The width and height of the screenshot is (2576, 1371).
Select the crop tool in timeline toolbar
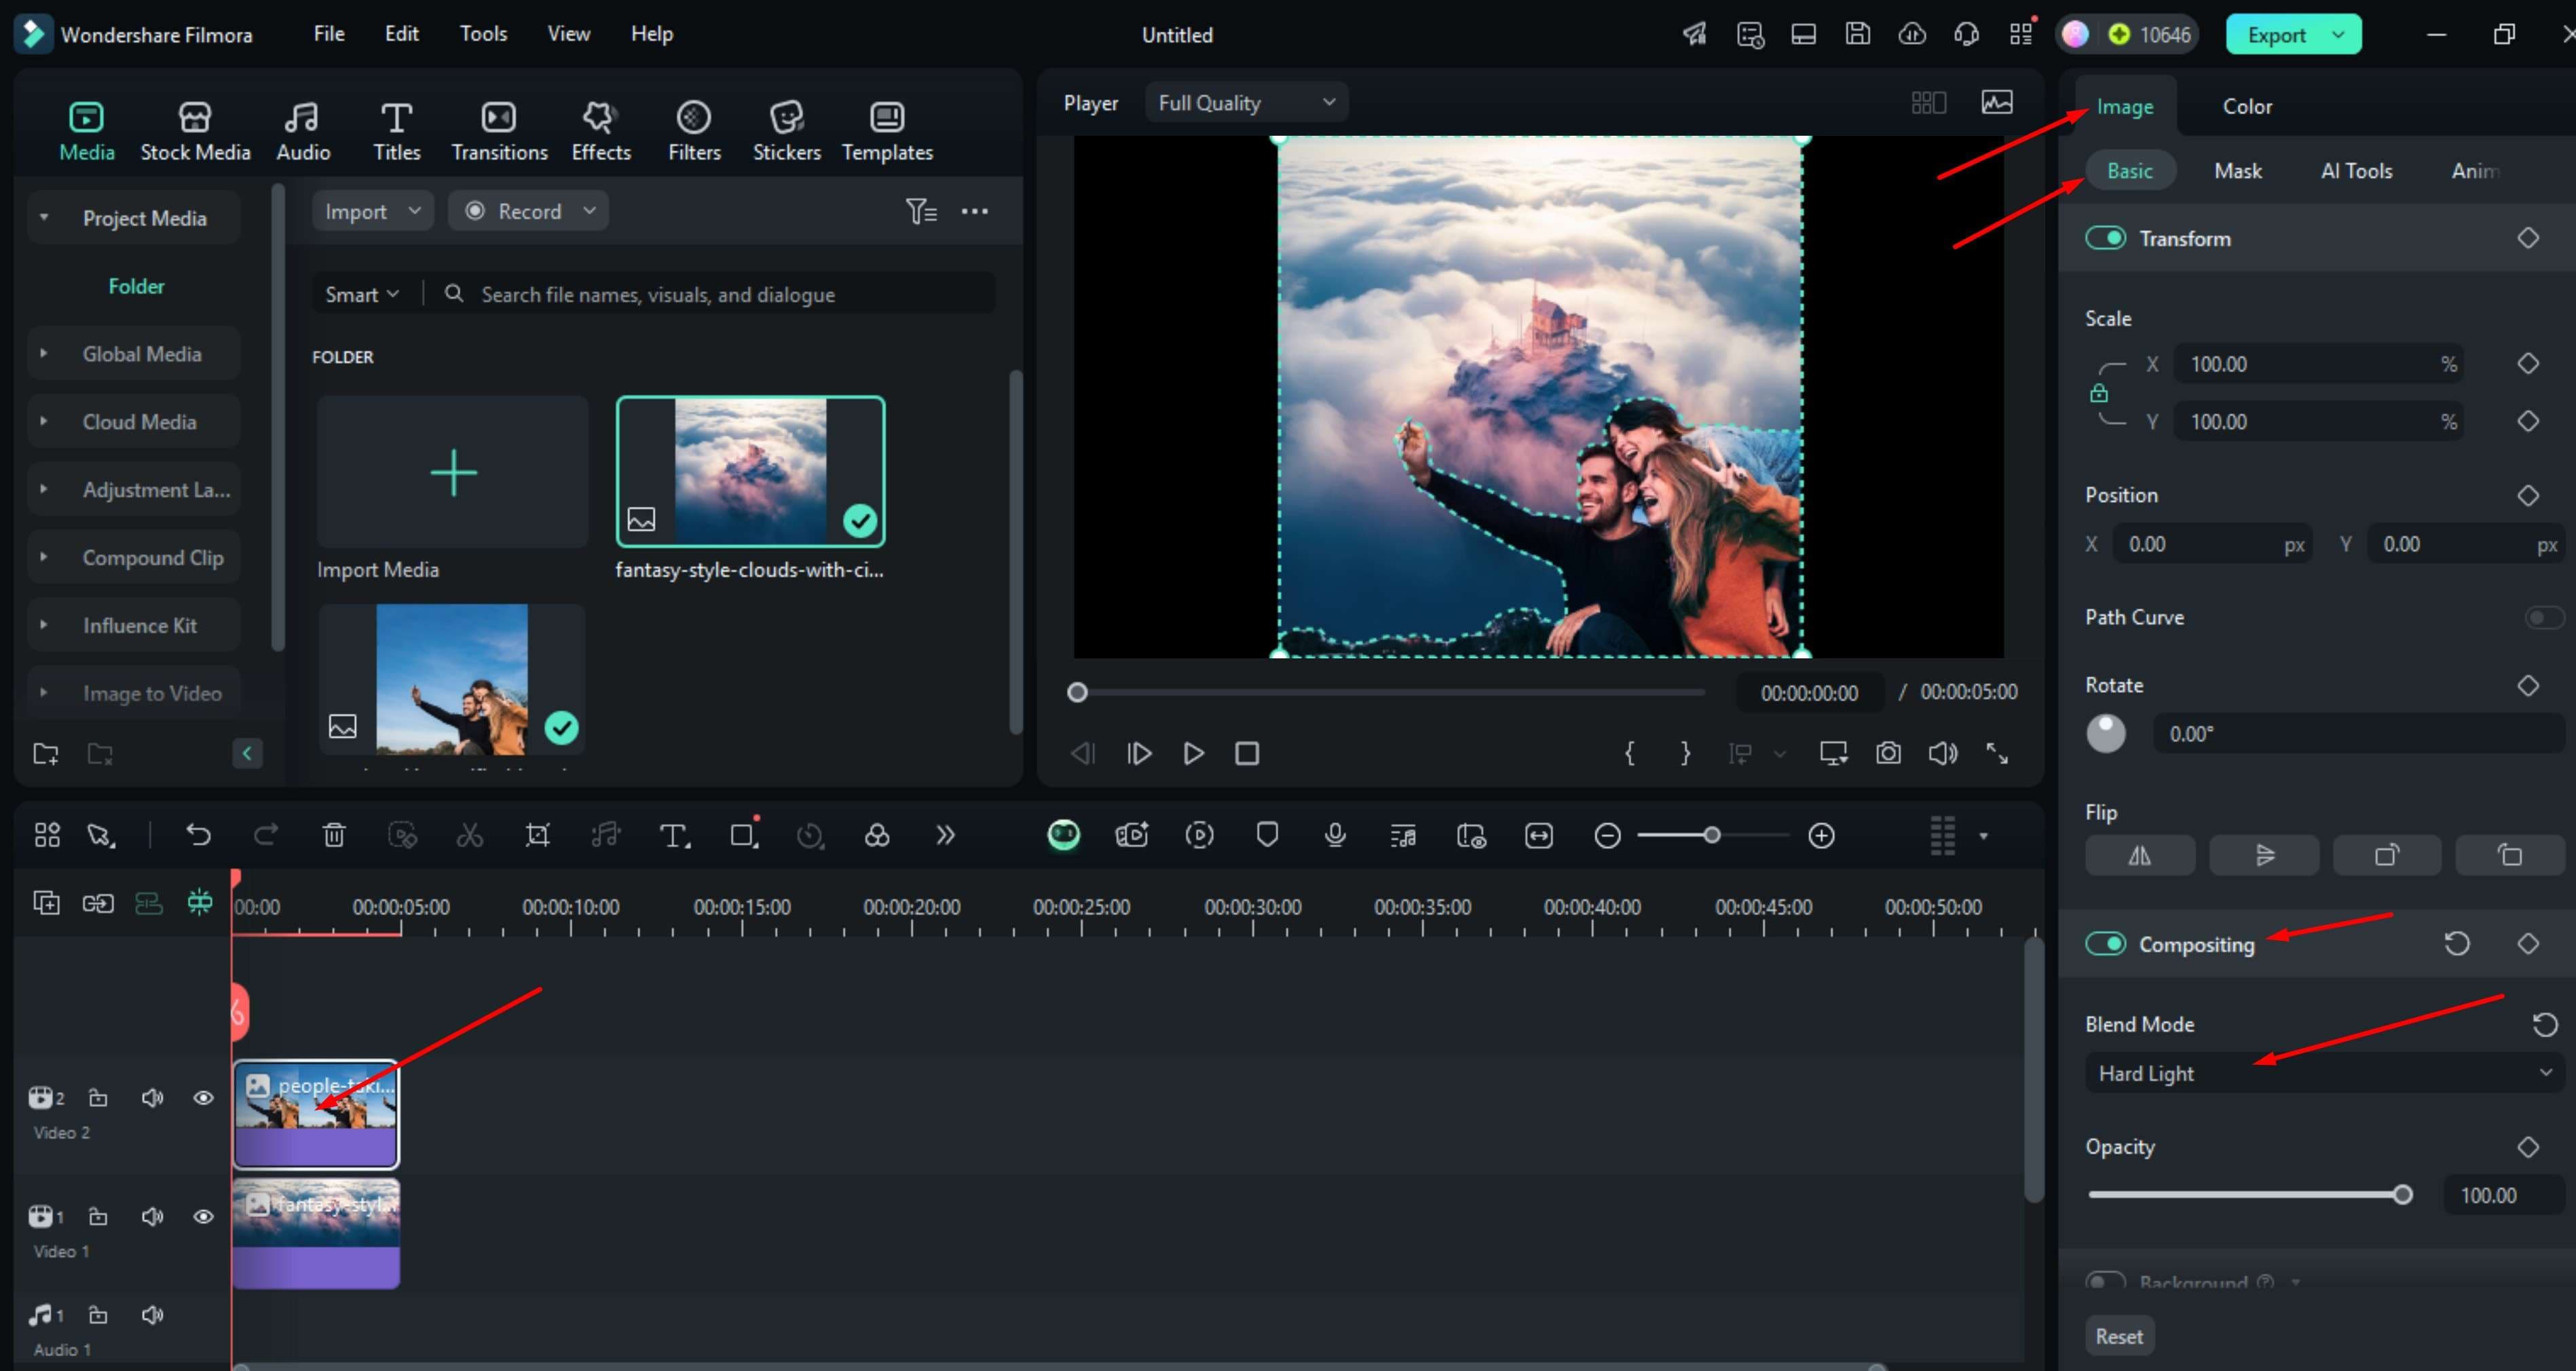(x=538, y=835)
